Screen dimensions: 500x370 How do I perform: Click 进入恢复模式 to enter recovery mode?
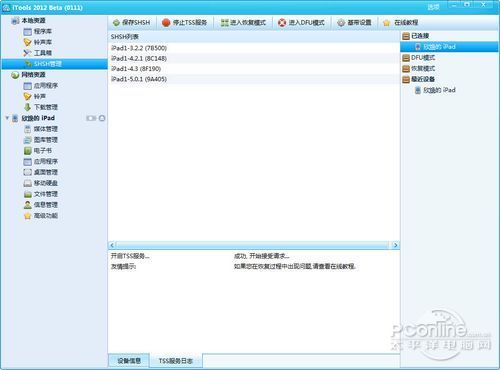[243, 22]
